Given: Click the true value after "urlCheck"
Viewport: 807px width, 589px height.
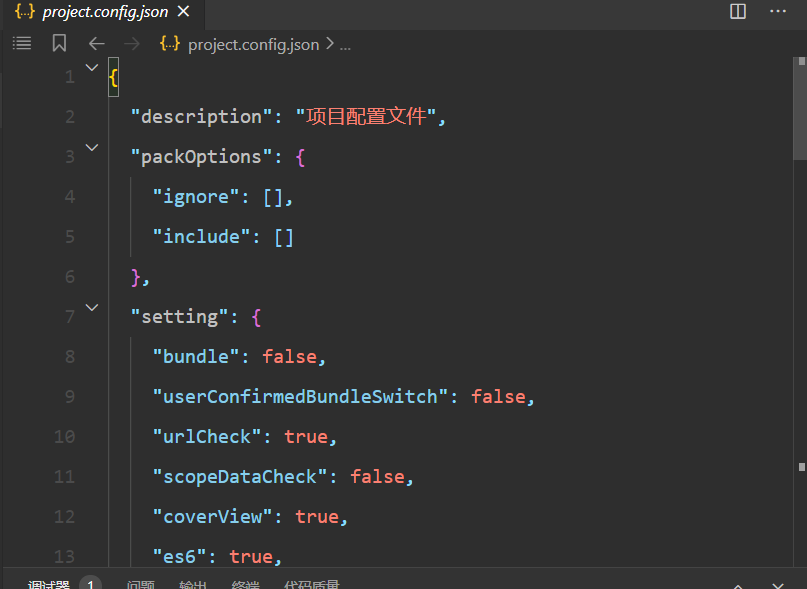Looking at the screenshot, I should point(306,437).
